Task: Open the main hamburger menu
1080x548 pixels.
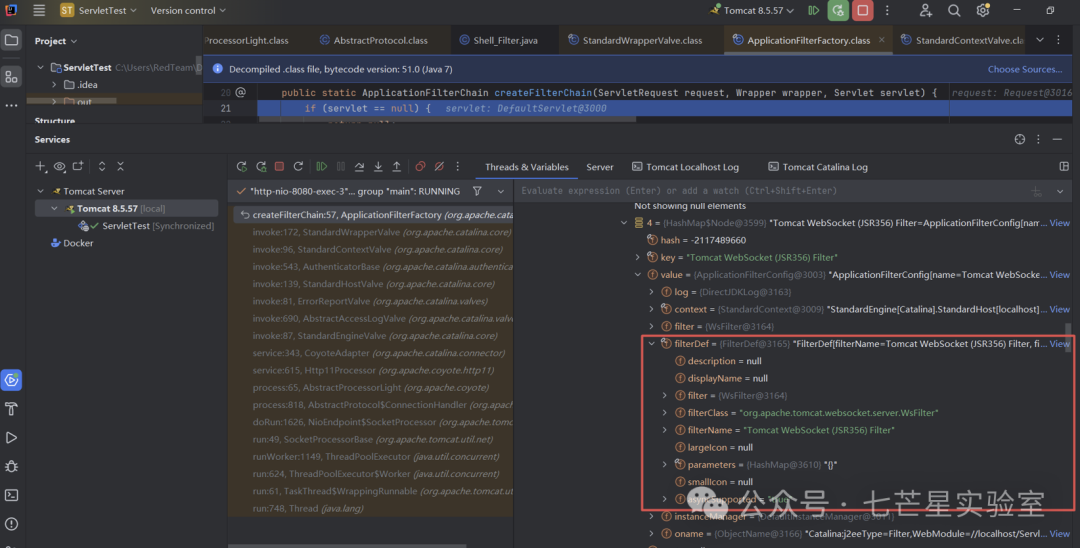Action: (39, 10)
